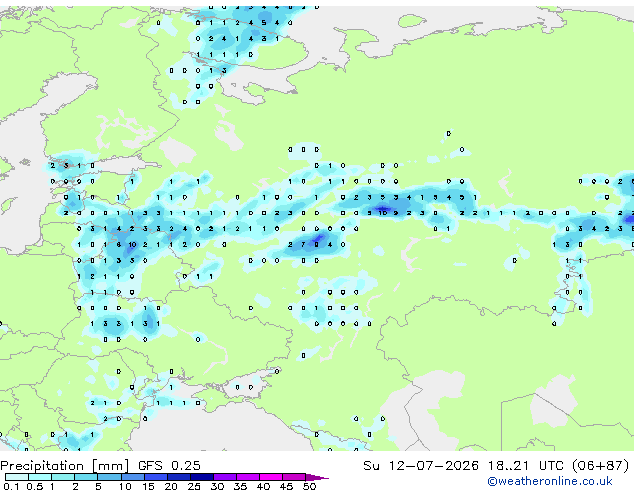Click the "Precipitation [mm]" title text
The image size is (634, 490).
65,466
